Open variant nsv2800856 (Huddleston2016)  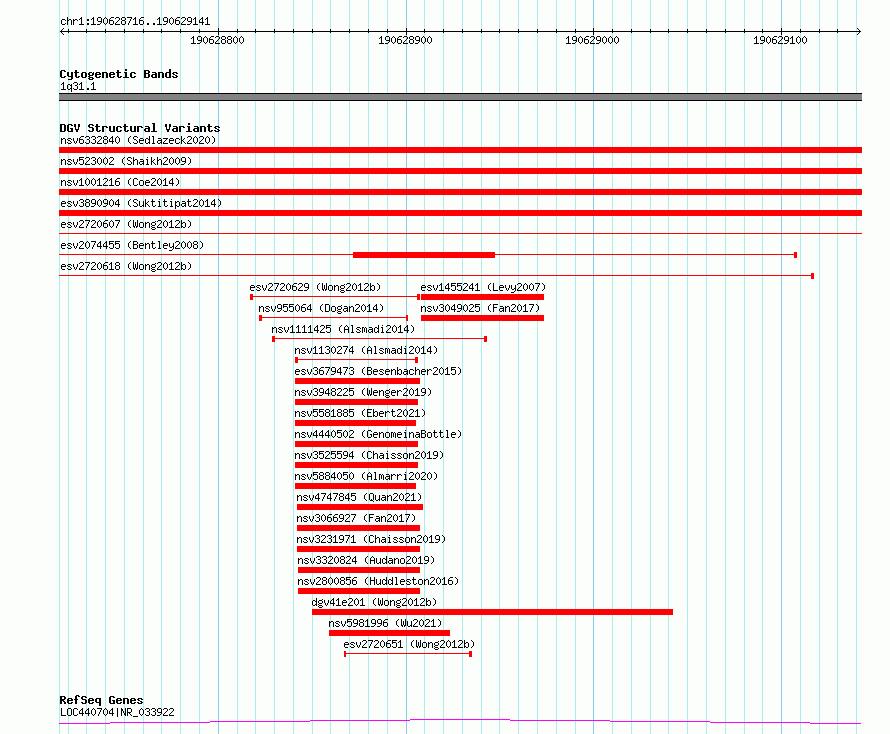click(378, 581)
